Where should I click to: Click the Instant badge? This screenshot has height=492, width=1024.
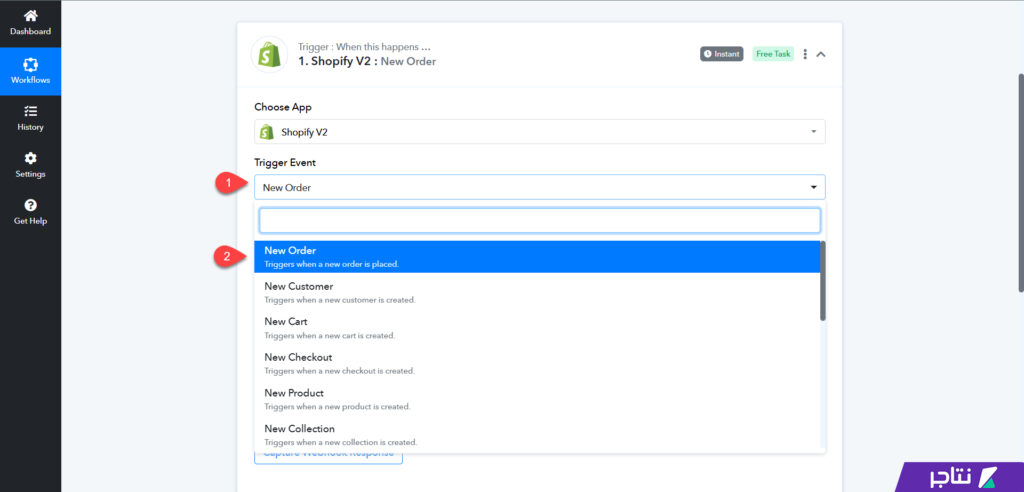[722, 54]
